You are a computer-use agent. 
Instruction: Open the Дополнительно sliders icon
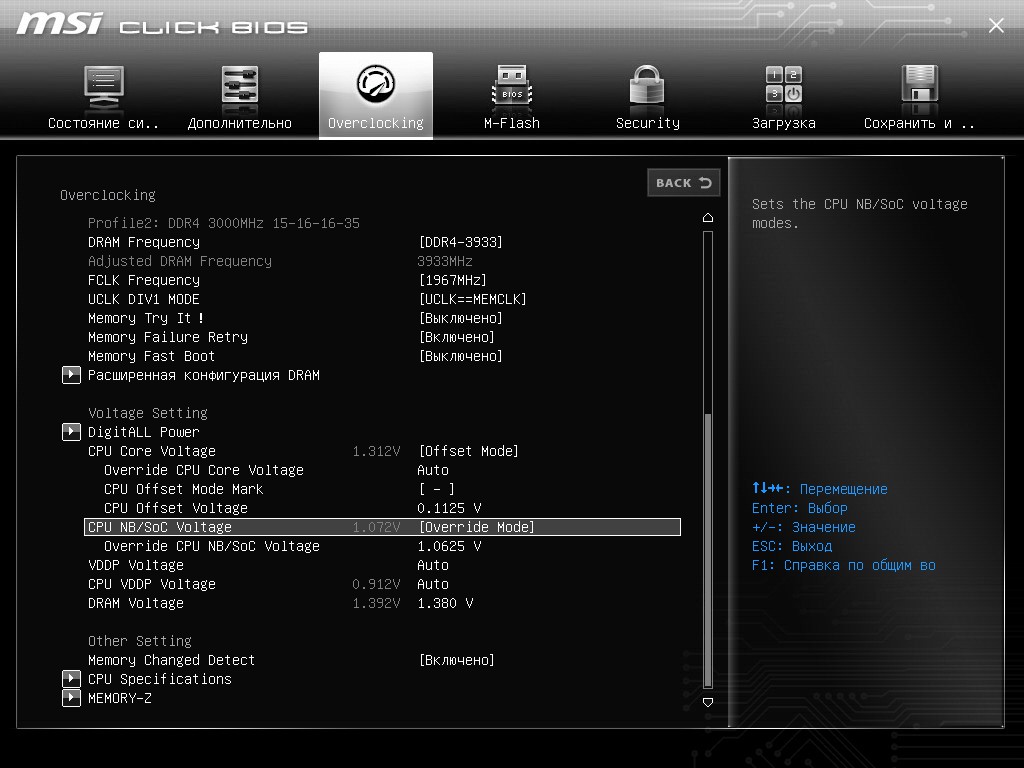point(239,85)
